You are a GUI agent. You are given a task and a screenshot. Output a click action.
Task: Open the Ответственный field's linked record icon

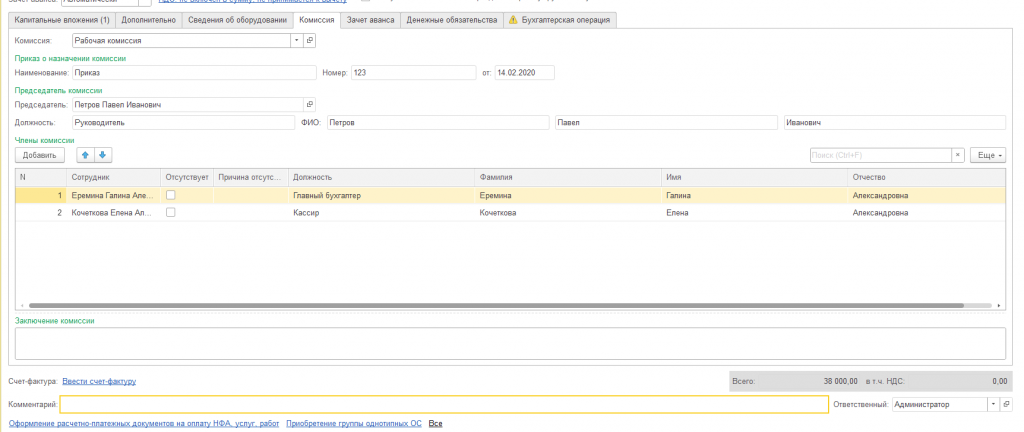pos(1006,405)
